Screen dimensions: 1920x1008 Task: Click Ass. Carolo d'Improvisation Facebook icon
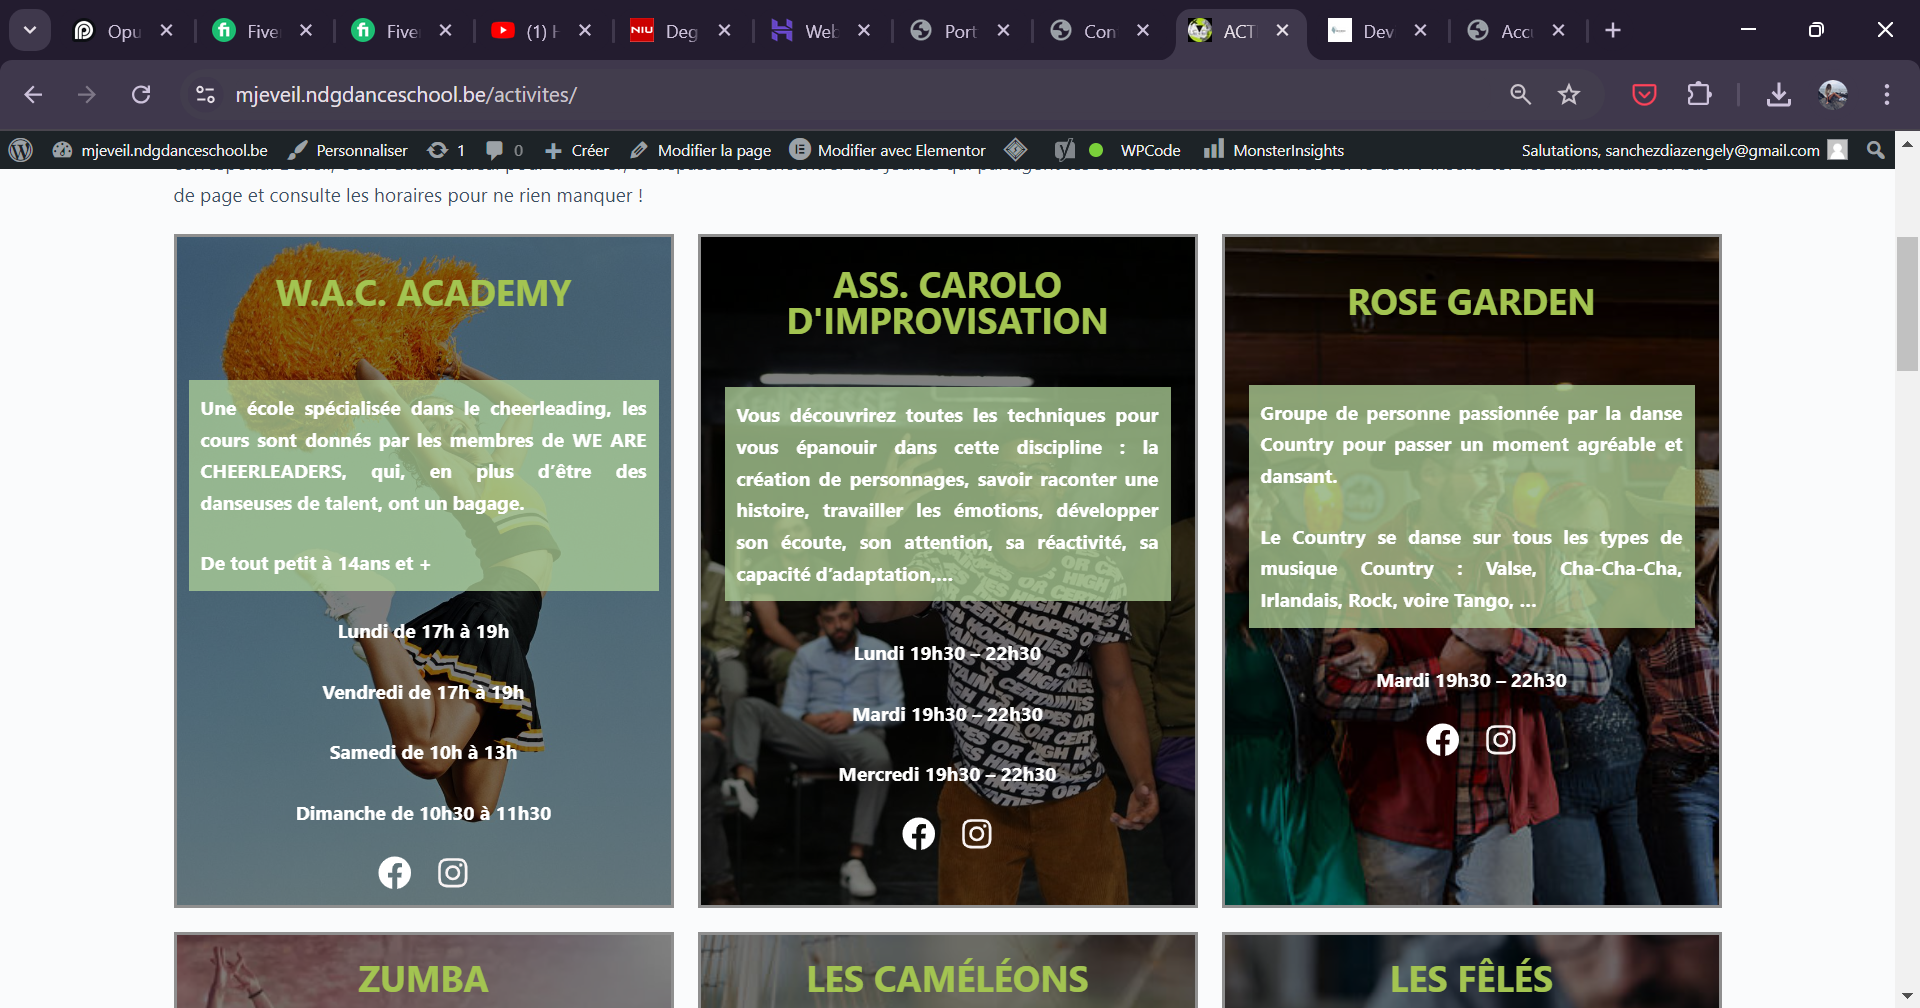click(x=918, y=834)
